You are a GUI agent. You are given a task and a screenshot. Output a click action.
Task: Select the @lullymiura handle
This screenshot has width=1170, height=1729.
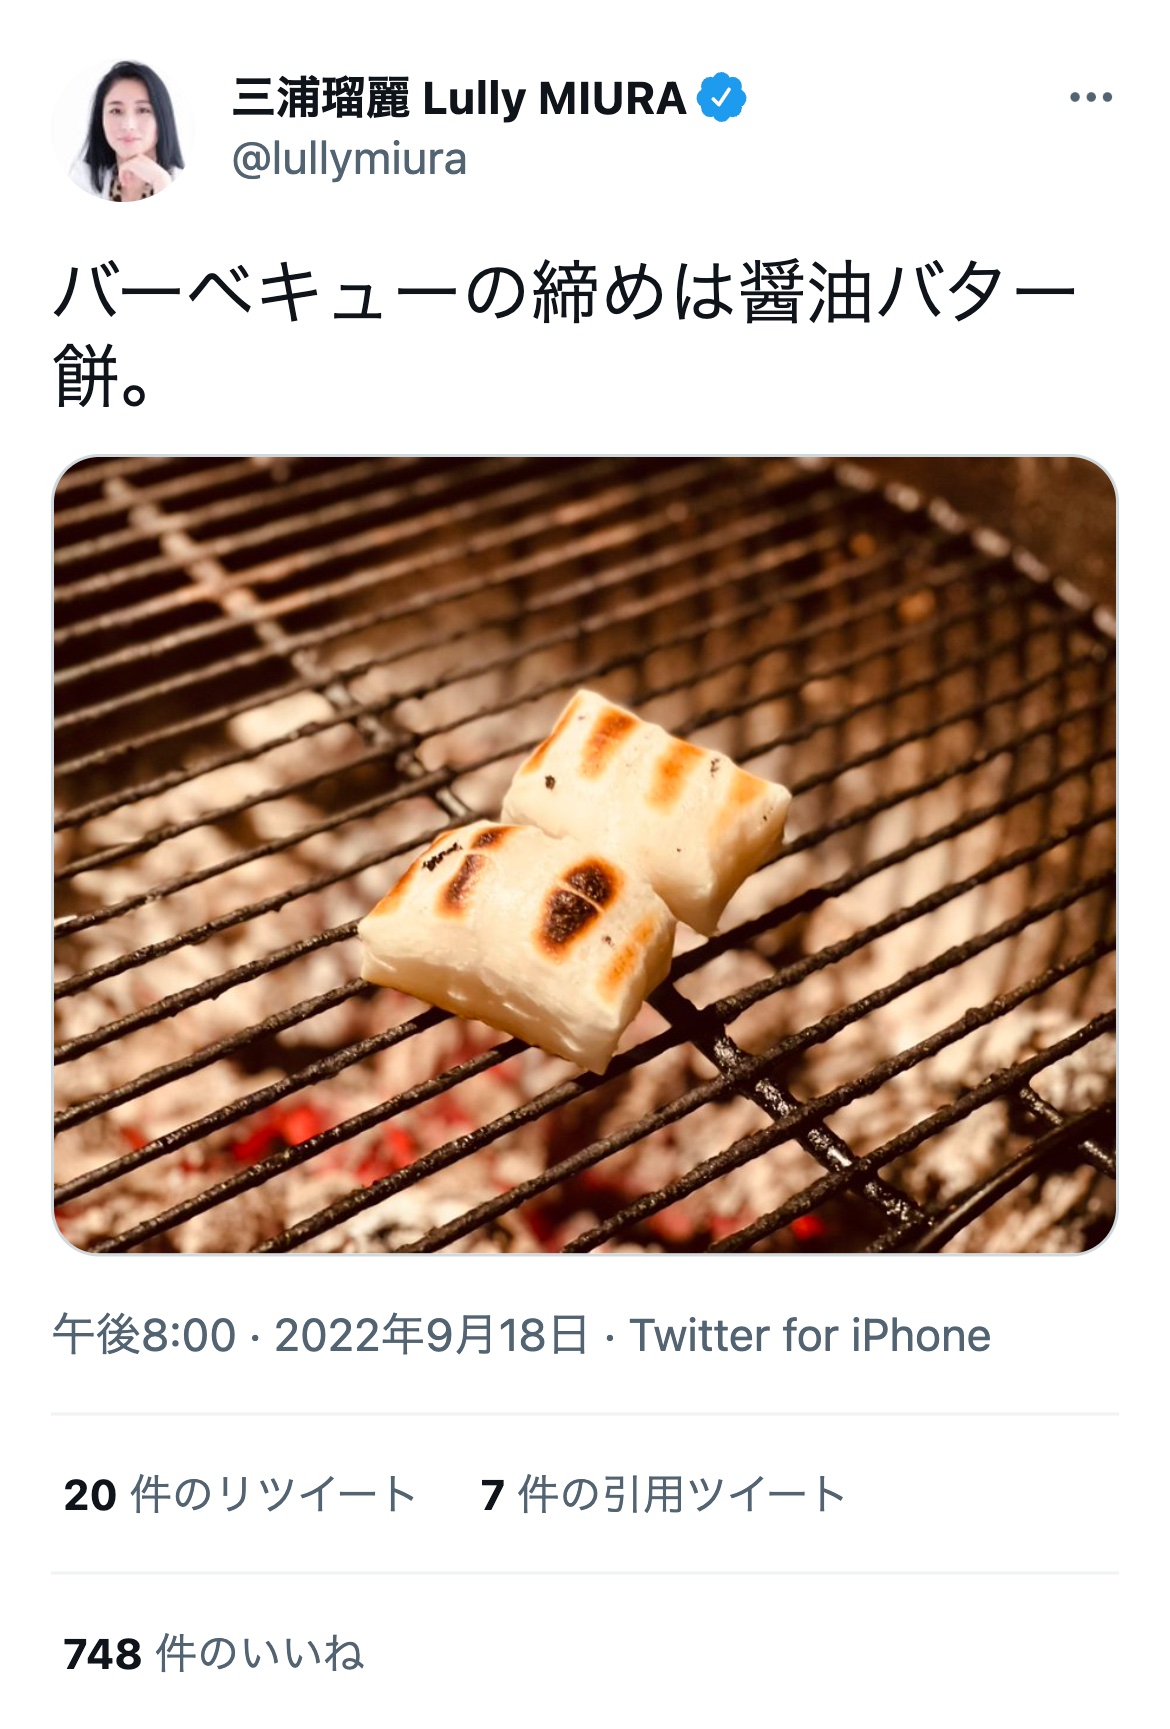point(349,160)
